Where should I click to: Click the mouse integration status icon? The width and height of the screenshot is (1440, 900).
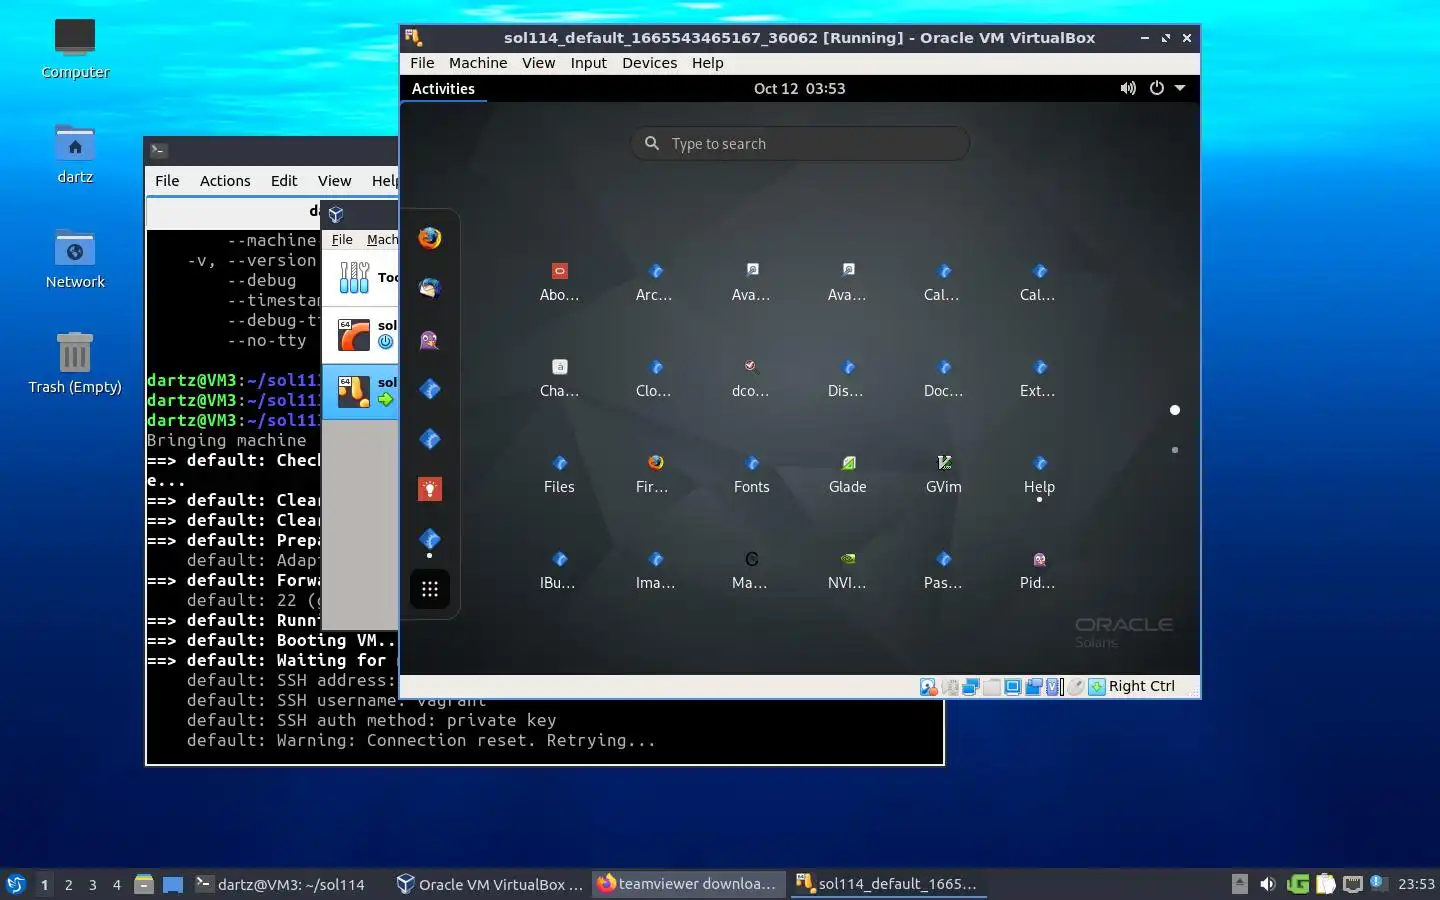click(1076, 687)
